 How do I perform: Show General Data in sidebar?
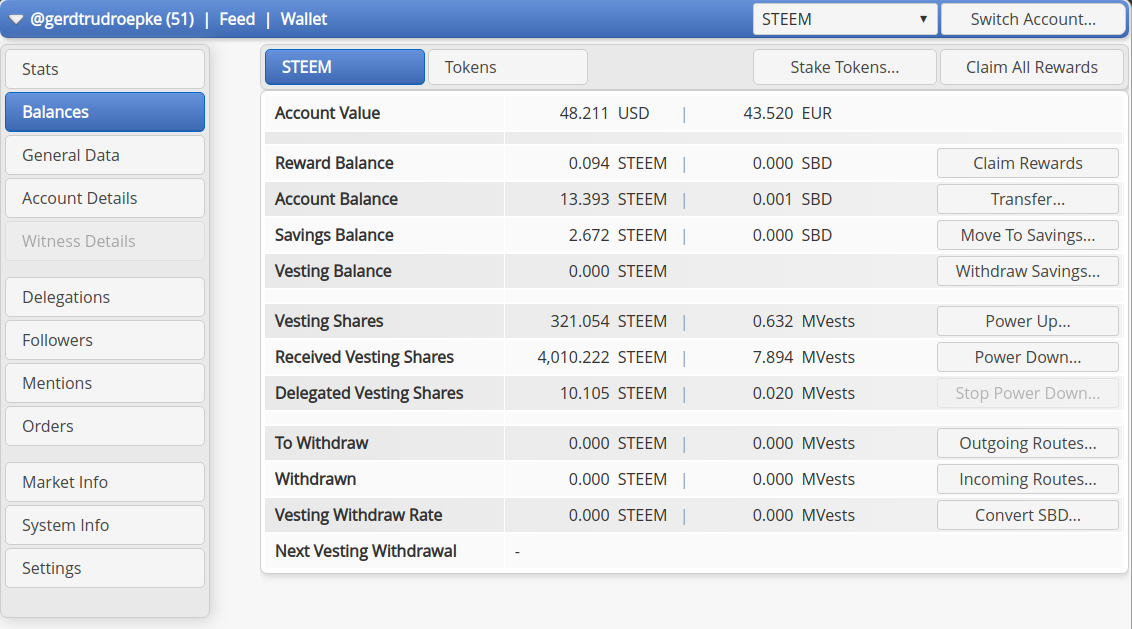click(x=105, y=155)
